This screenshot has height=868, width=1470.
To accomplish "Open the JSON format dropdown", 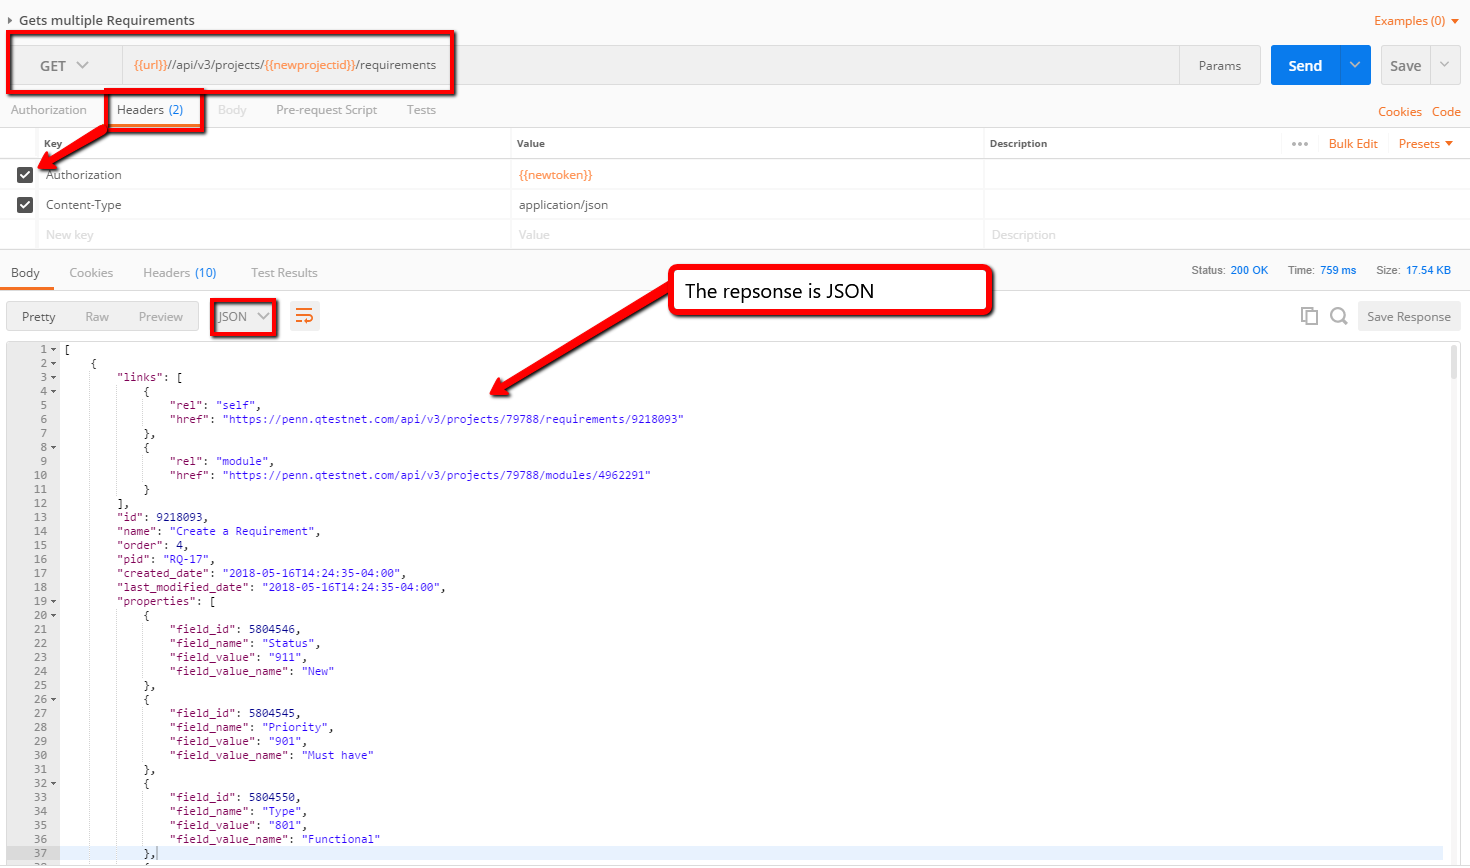I will click(x=244, y=317).
